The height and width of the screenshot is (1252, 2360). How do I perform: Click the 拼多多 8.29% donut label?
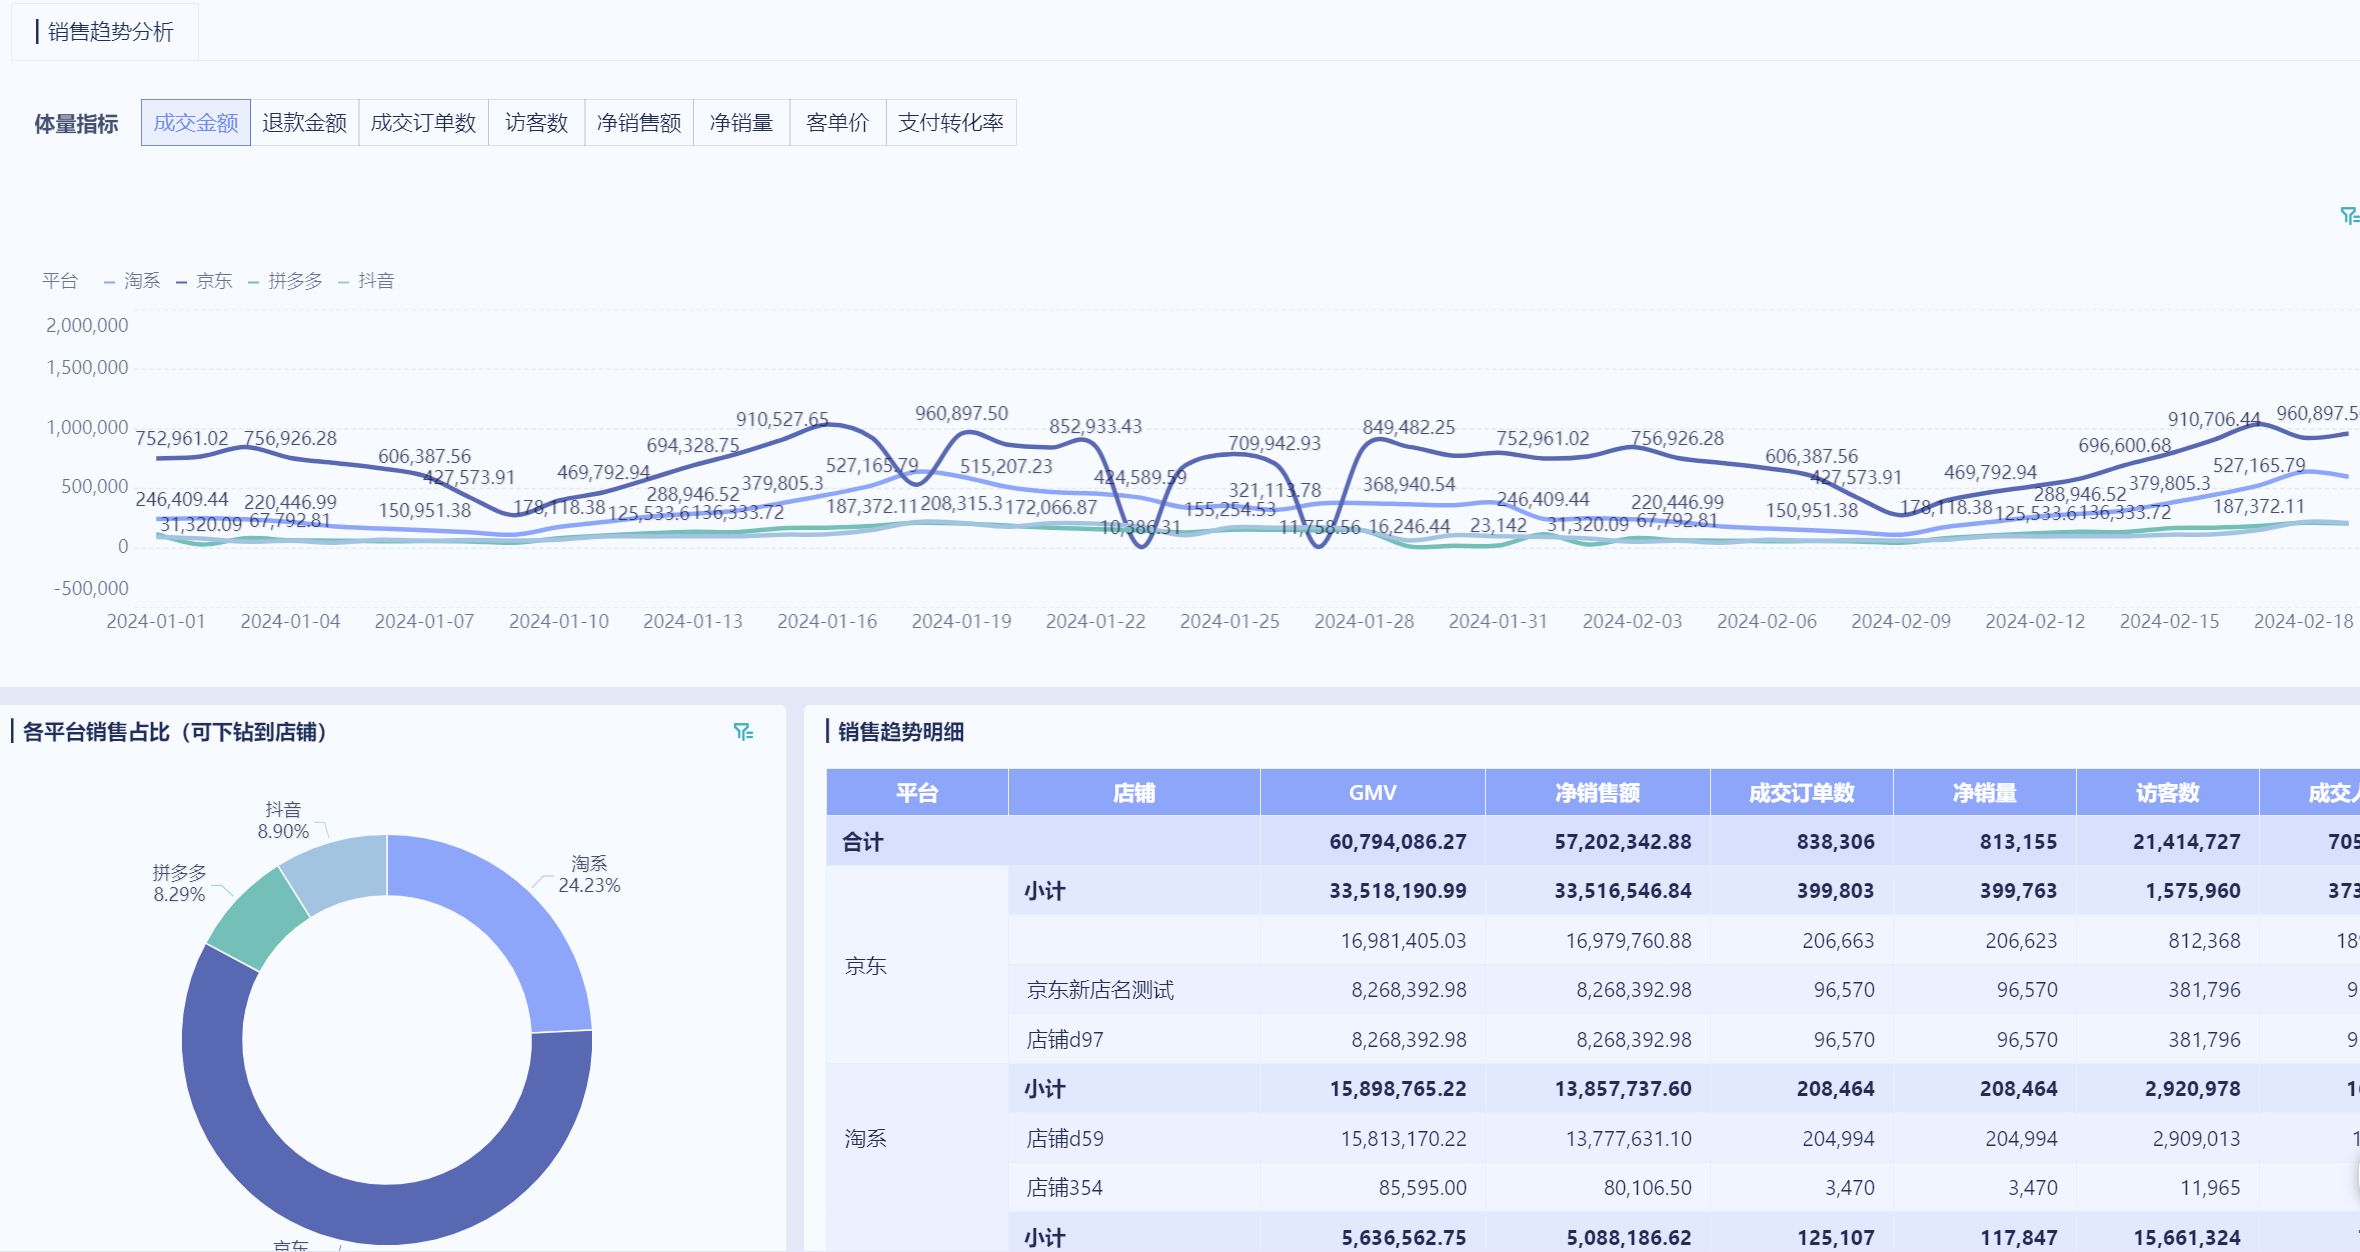click(x=179, y=883)
